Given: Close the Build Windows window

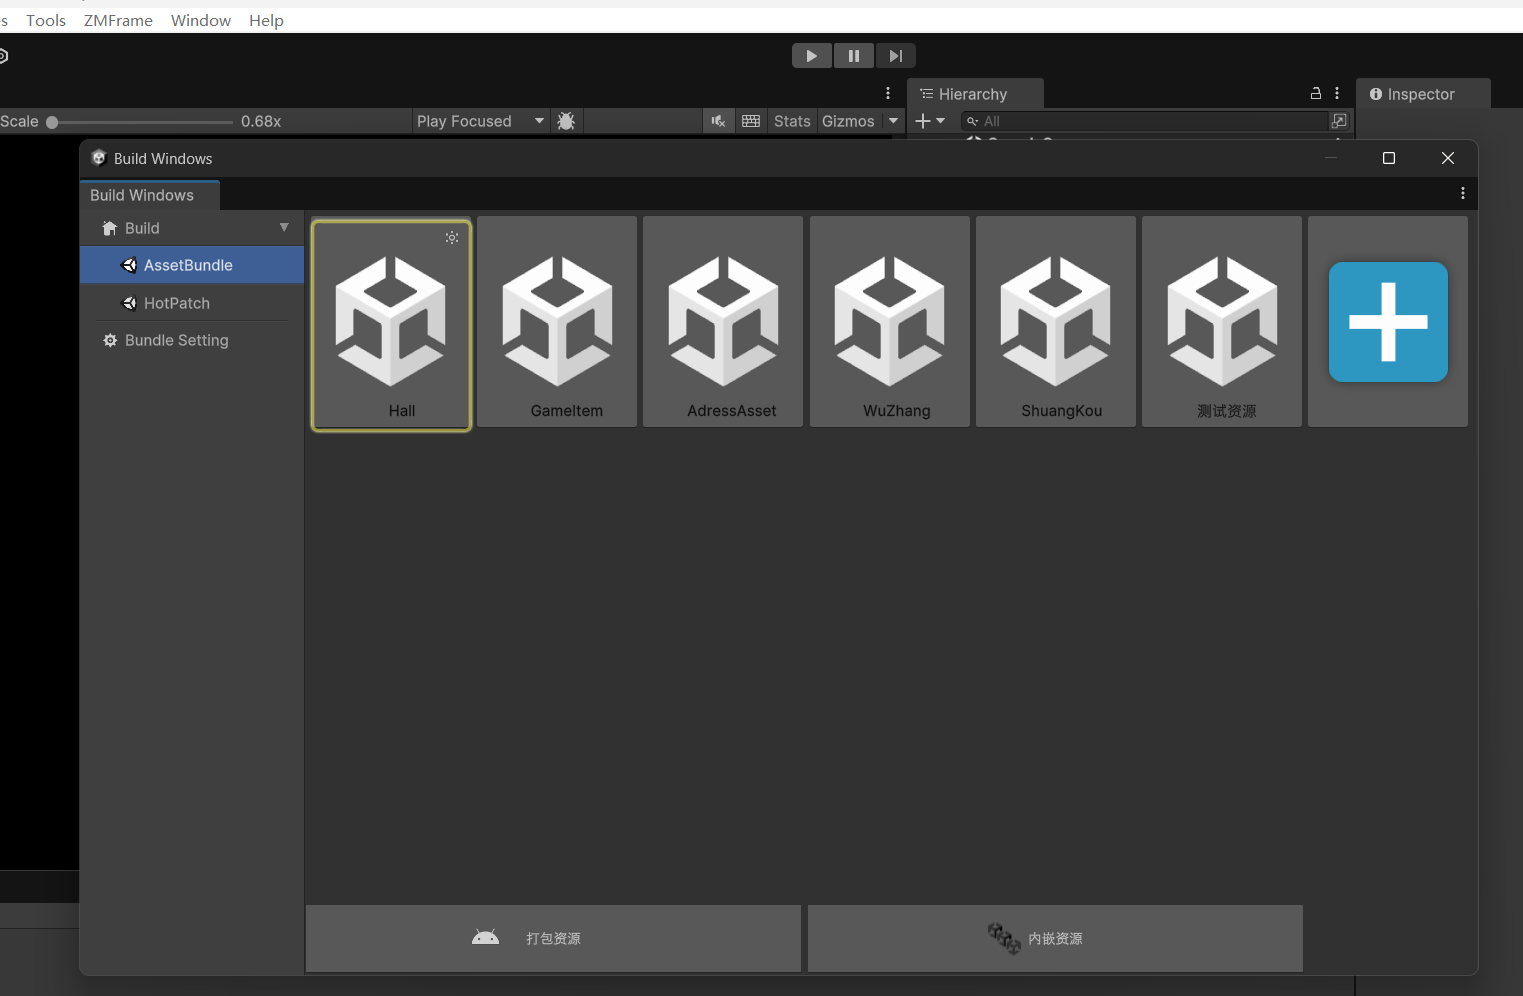Looking at the screenshot, I should click(x=1448, y=158).
